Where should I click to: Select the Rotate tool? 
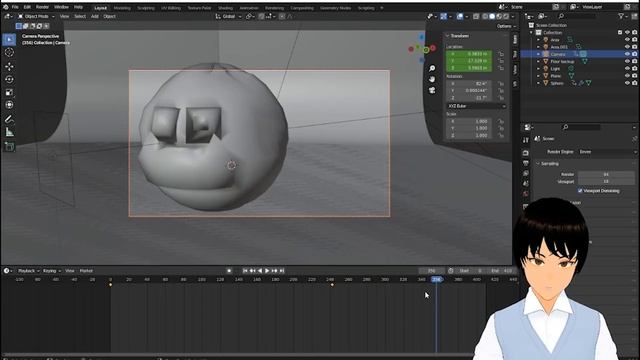tap(9, 79)
